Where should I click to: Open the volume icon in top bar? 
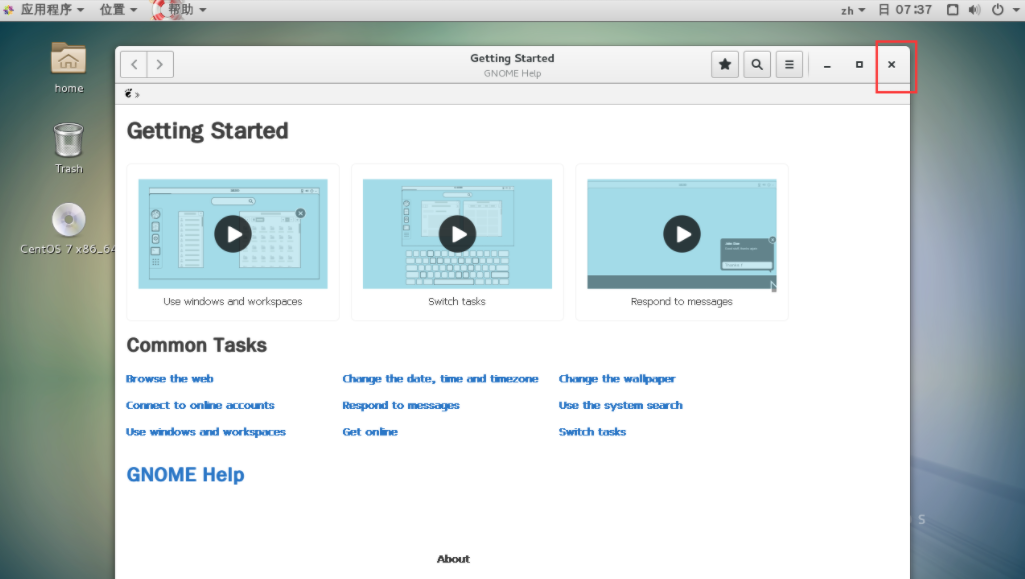point(974,10)
